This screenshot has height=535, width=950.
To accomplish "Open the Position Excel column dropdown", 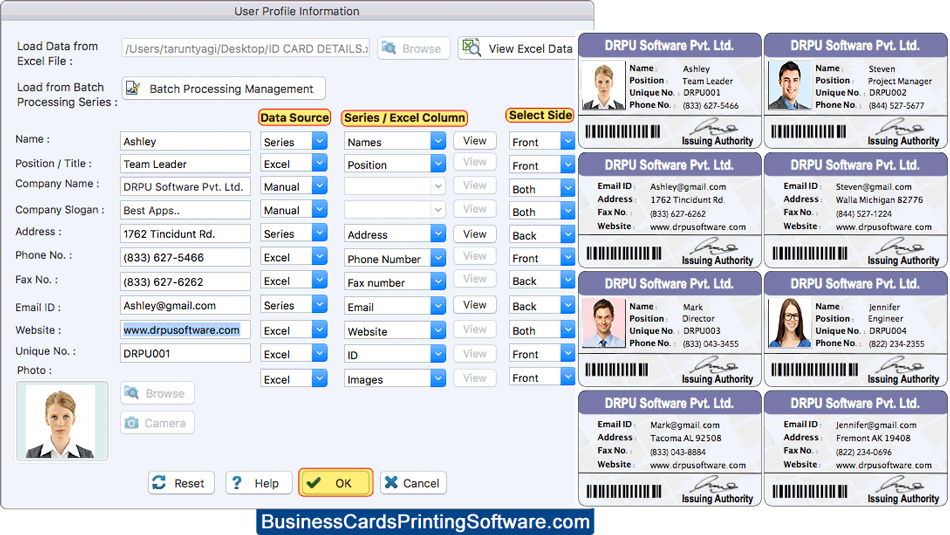I will click(395, 164).
